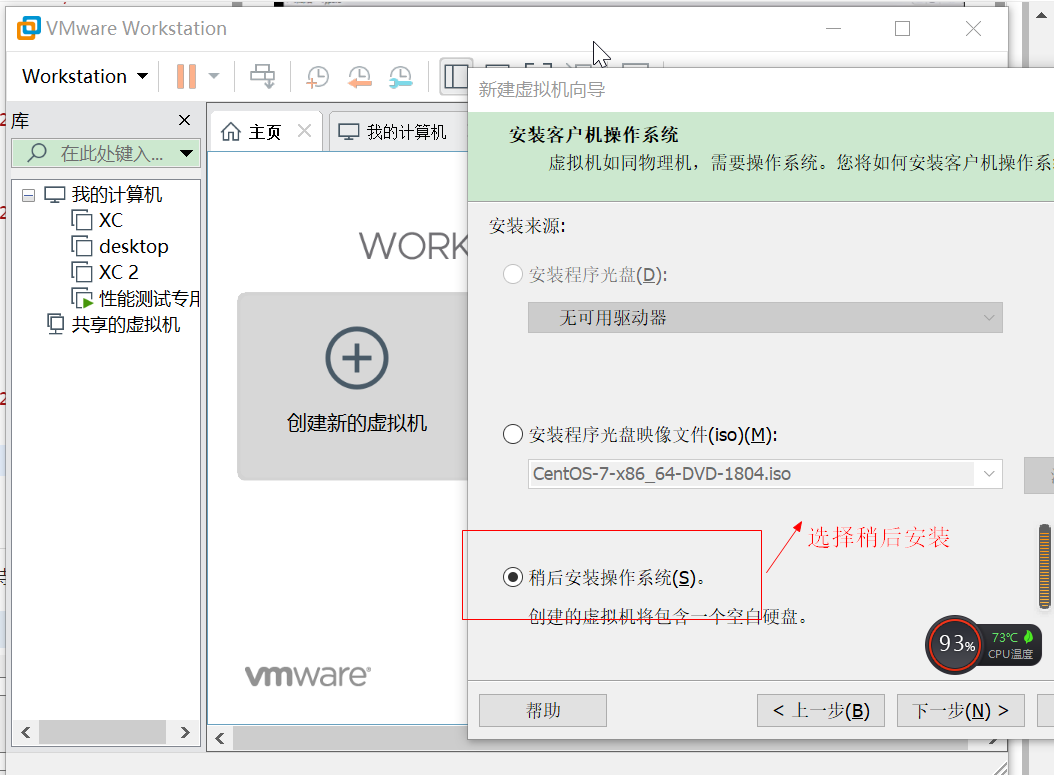The width and height of the screenshot is (1054, 775).
Task: Minimize the VMware Workstation window
Action: click(834, 28)
